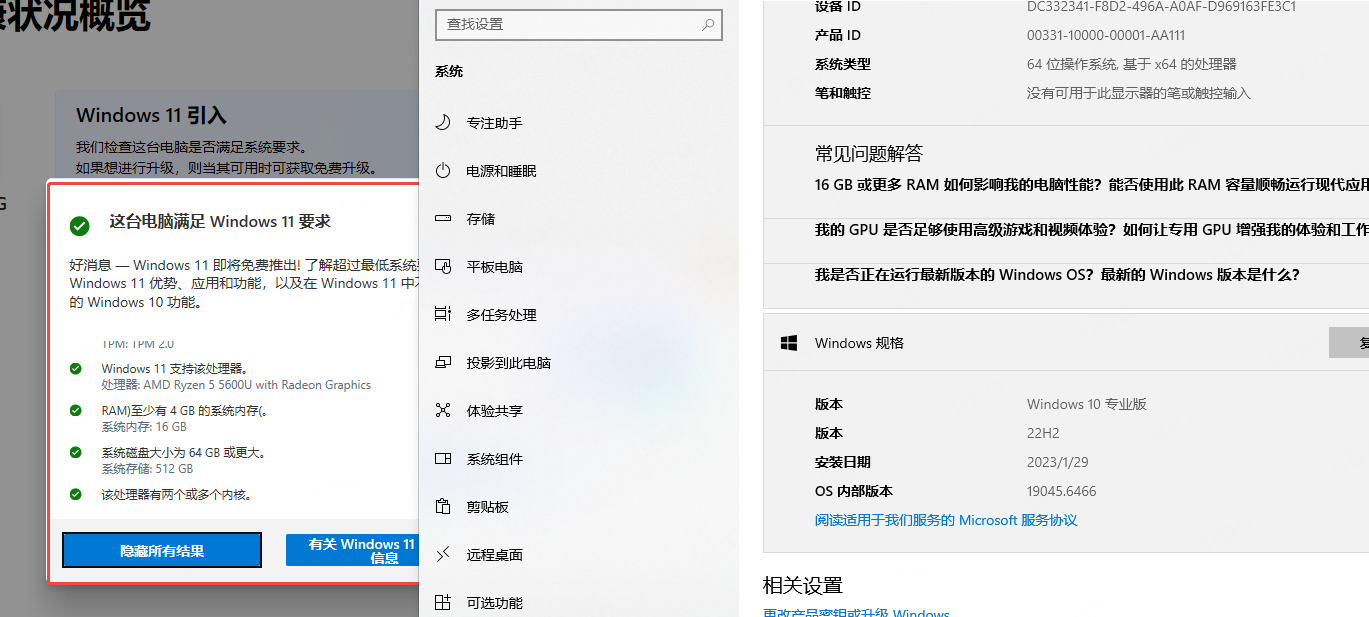Click the 有关 Windows 11 信息 button
1369x617 pixels.
(x=351, y=550)
